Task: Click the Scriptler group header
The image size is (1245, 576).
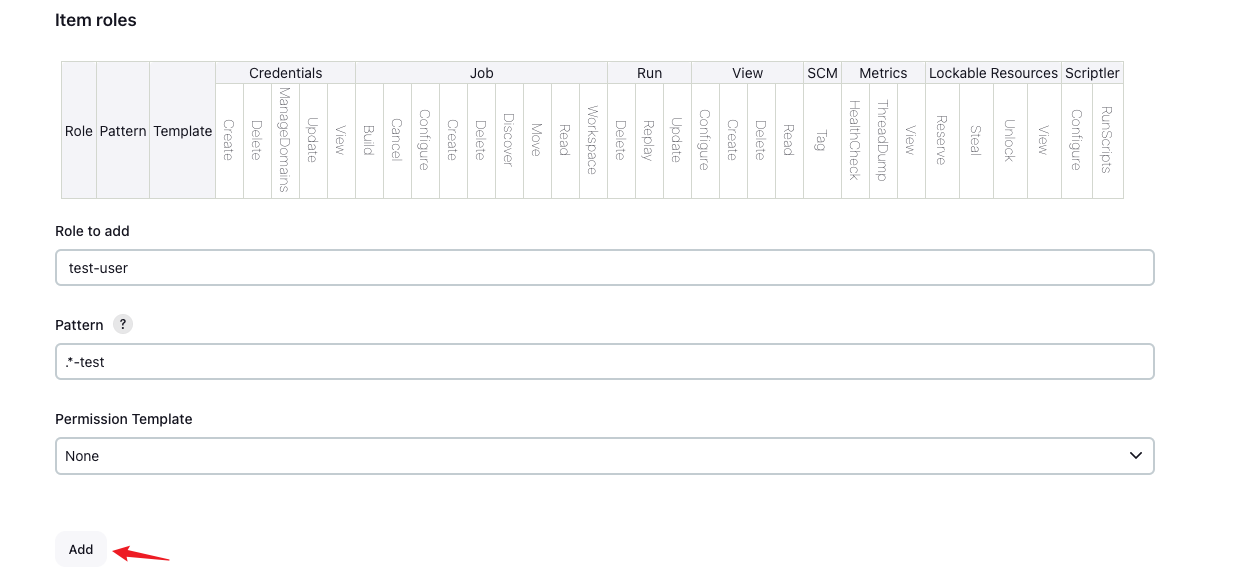Action: tap(1092, 73)
